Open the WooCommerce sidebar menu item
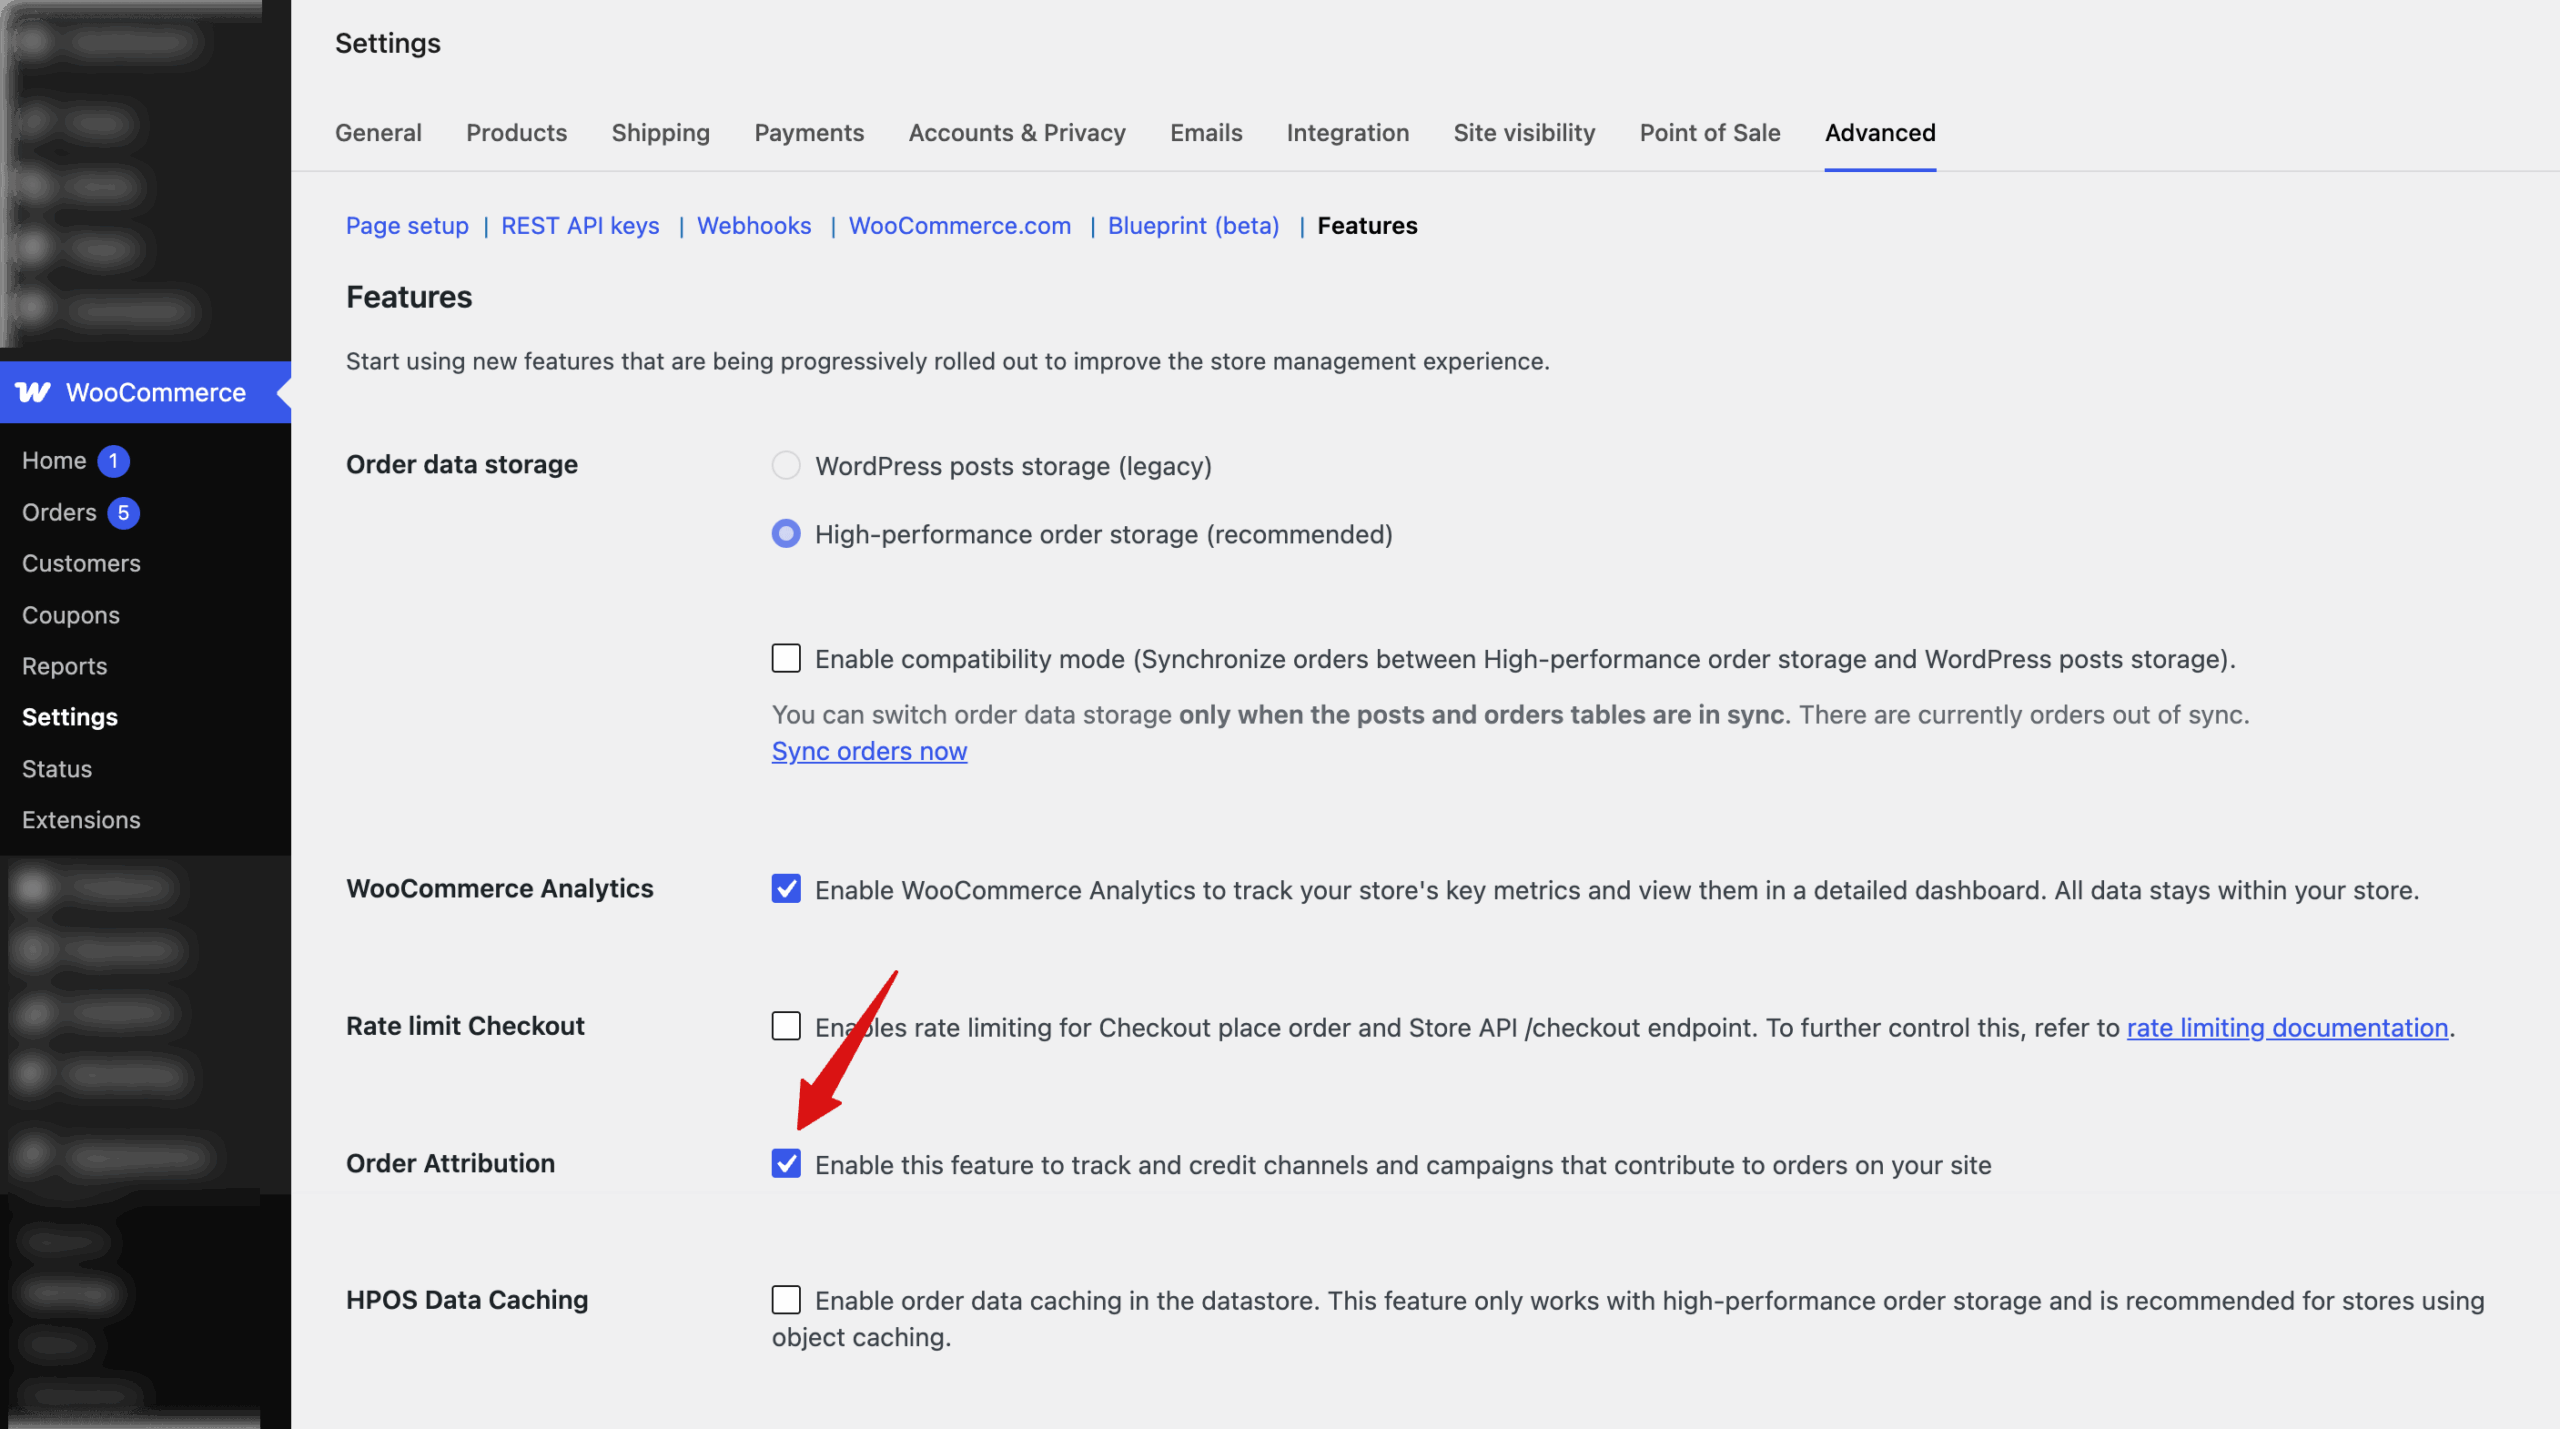The image size is (2560, 1429). pos(145,392)
